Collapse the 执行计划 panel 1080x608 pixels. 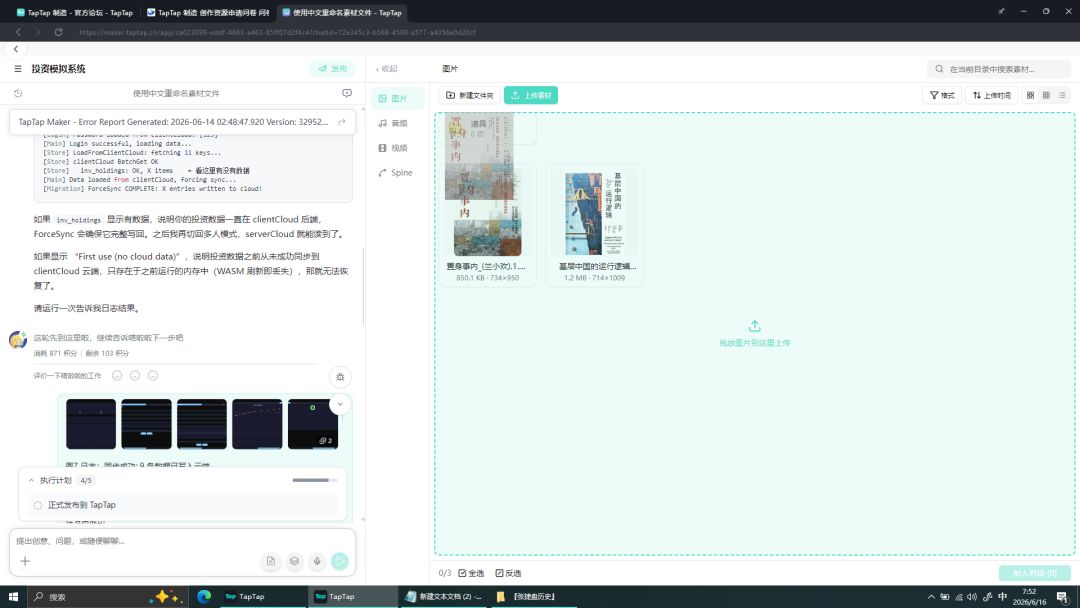click(x=31, y=481)
